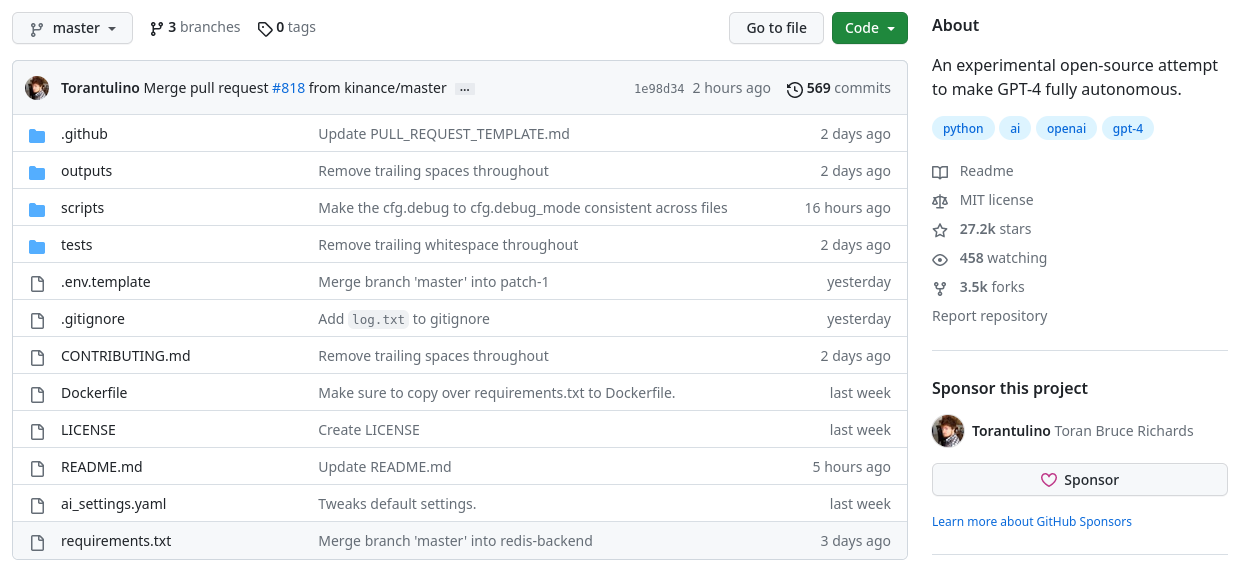Click the MIT license scale icon
The image size is (1240, 571).
(x=940, y=201)
